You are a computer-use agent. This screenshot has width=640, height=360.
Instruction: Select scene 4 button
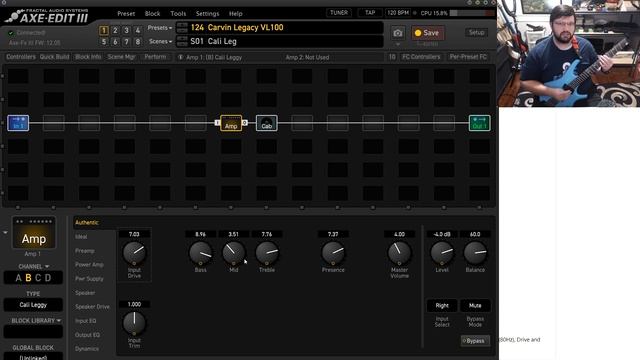(x=138, y=30)
